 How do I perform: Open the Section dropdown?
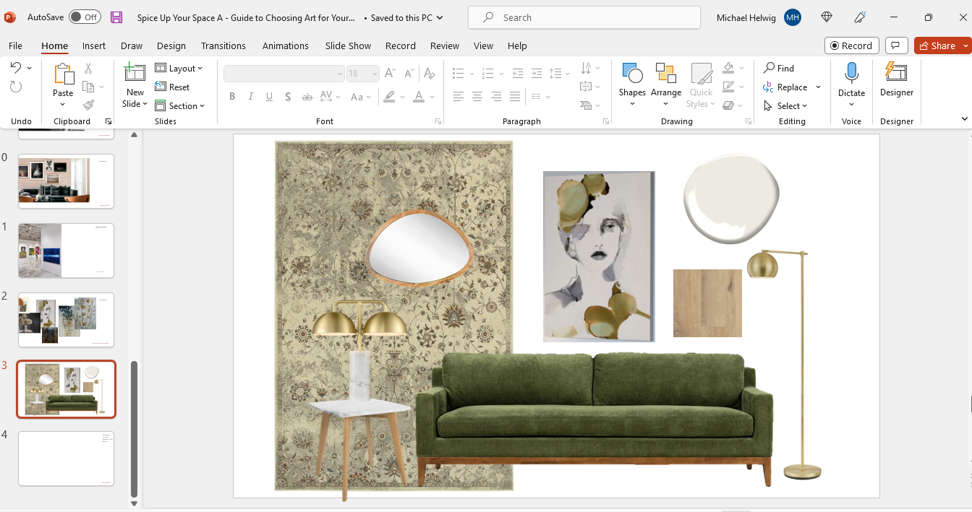[180, 106]
